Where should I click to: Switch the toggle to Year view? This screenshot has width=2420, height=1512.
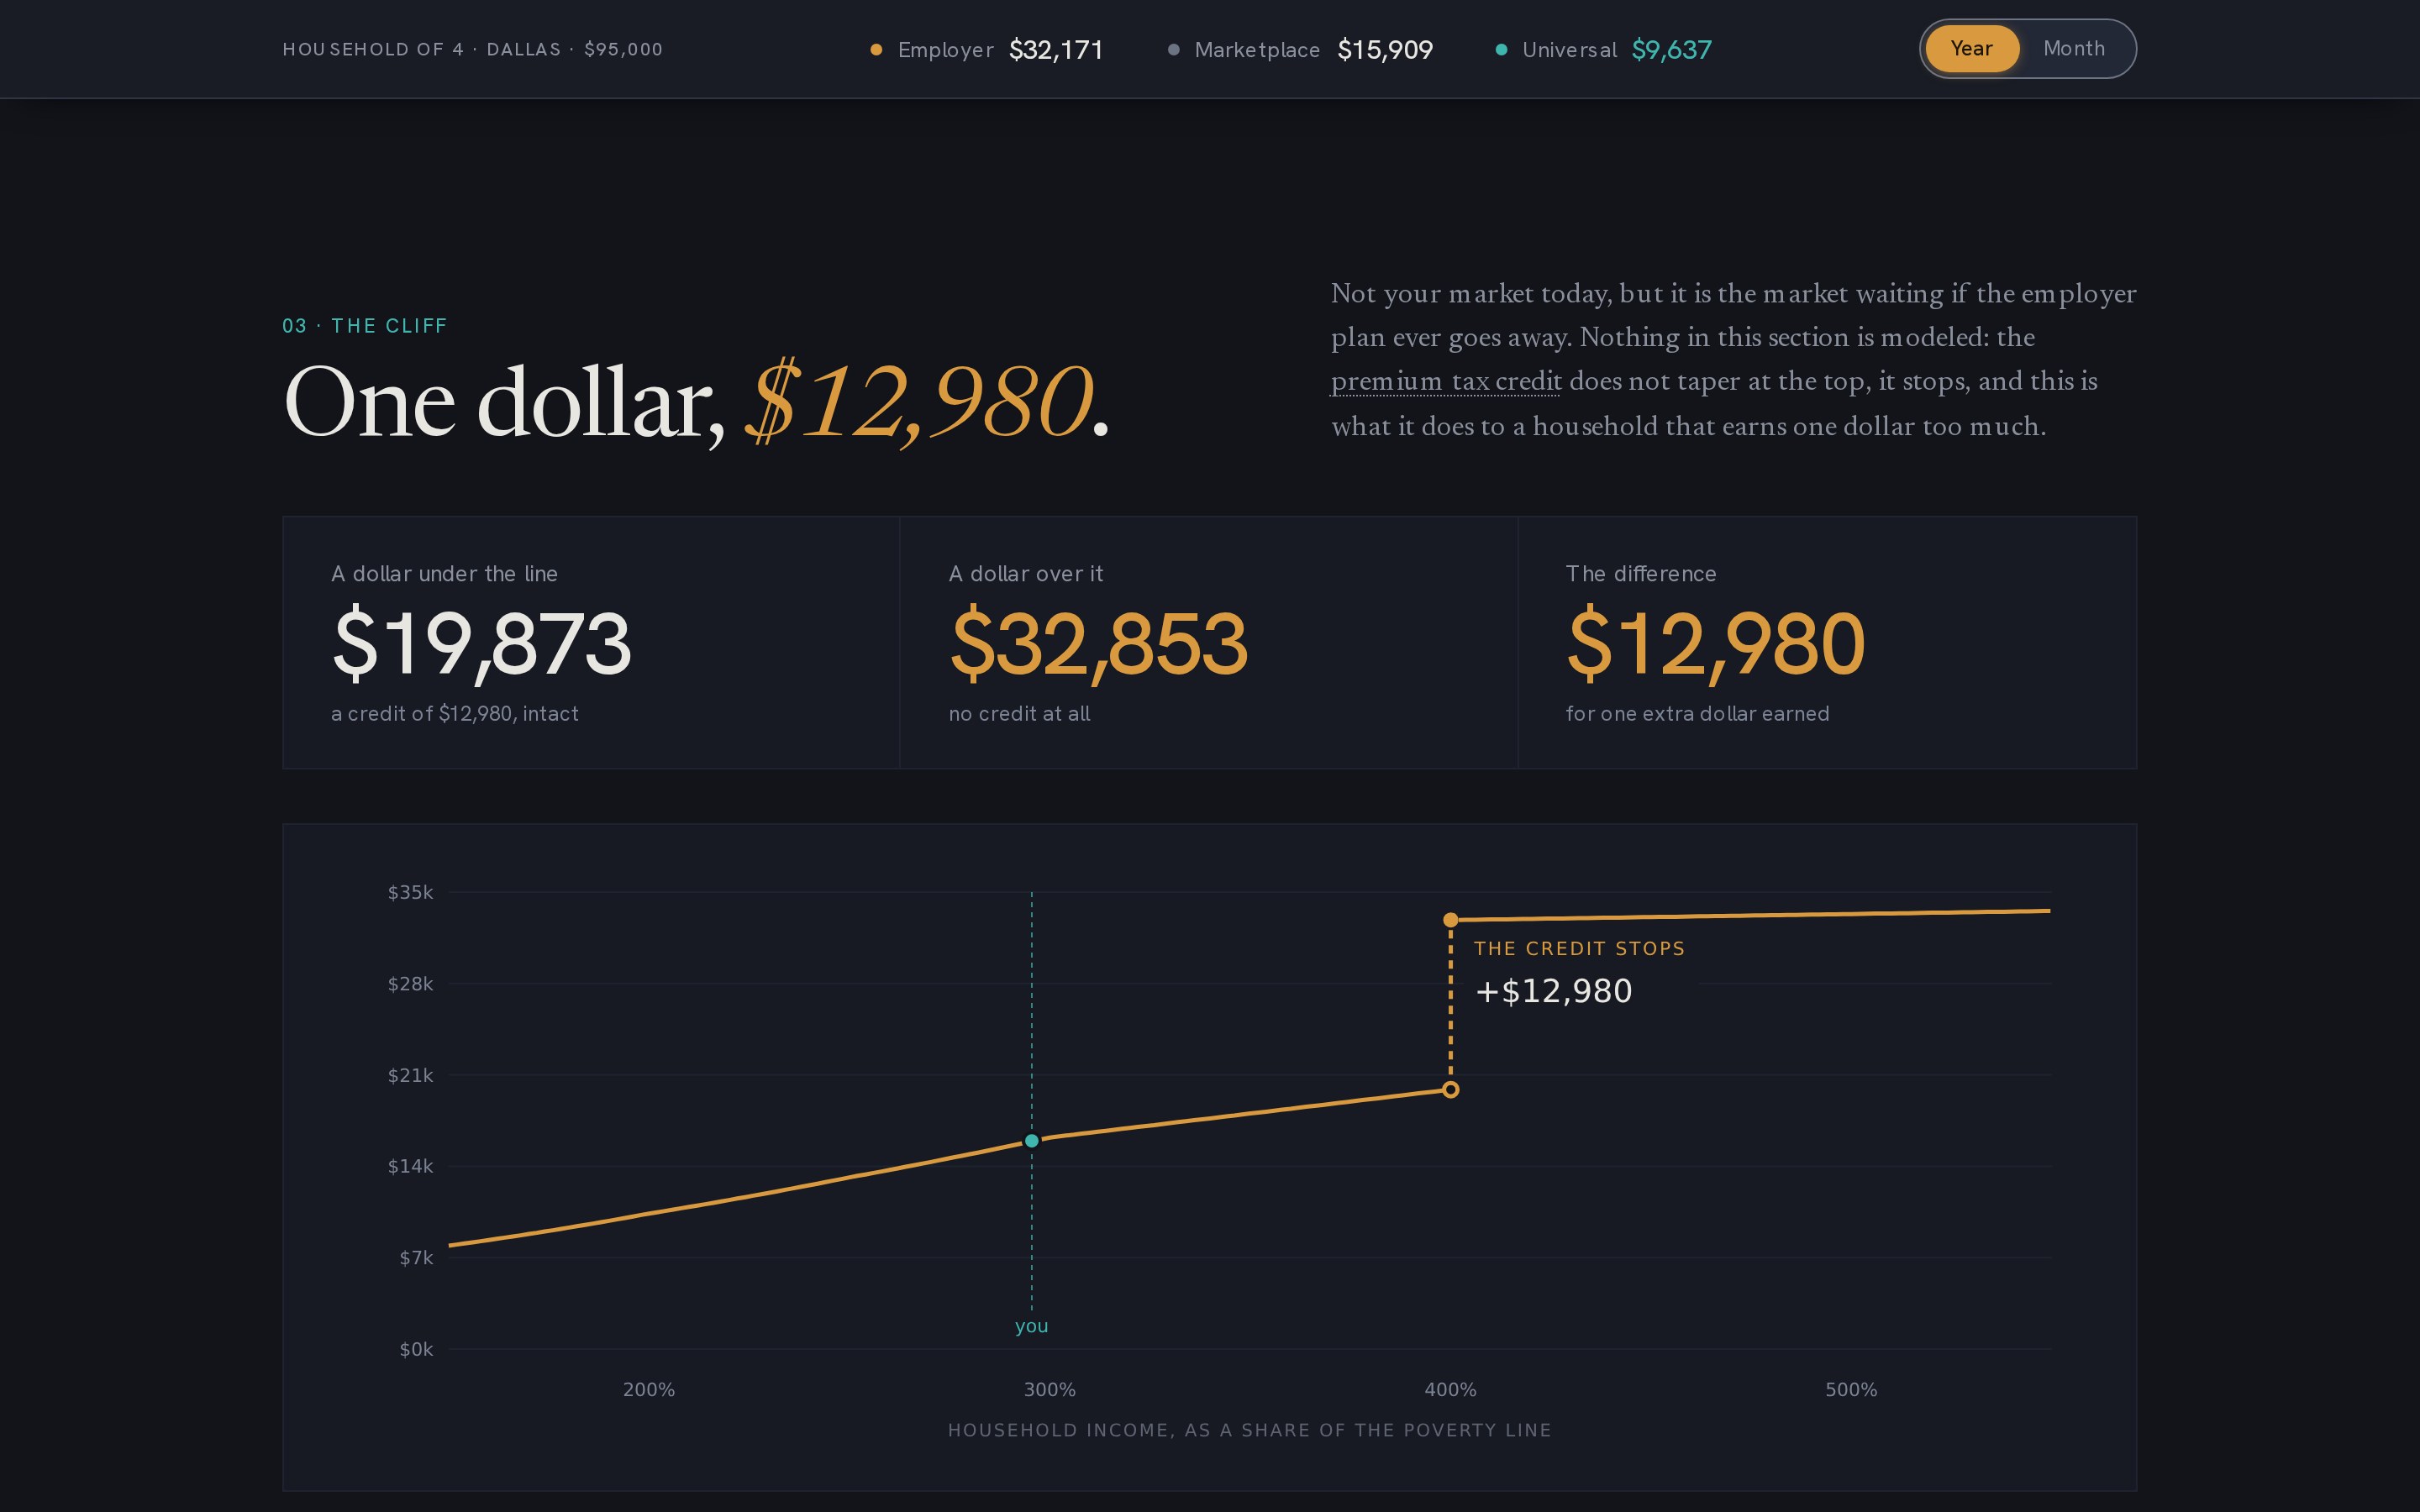[x=1971, y=49]
